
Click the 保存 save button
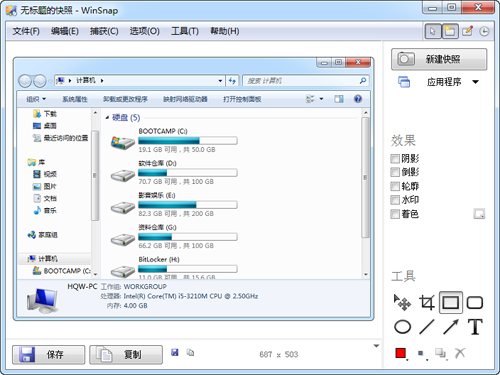49,354
